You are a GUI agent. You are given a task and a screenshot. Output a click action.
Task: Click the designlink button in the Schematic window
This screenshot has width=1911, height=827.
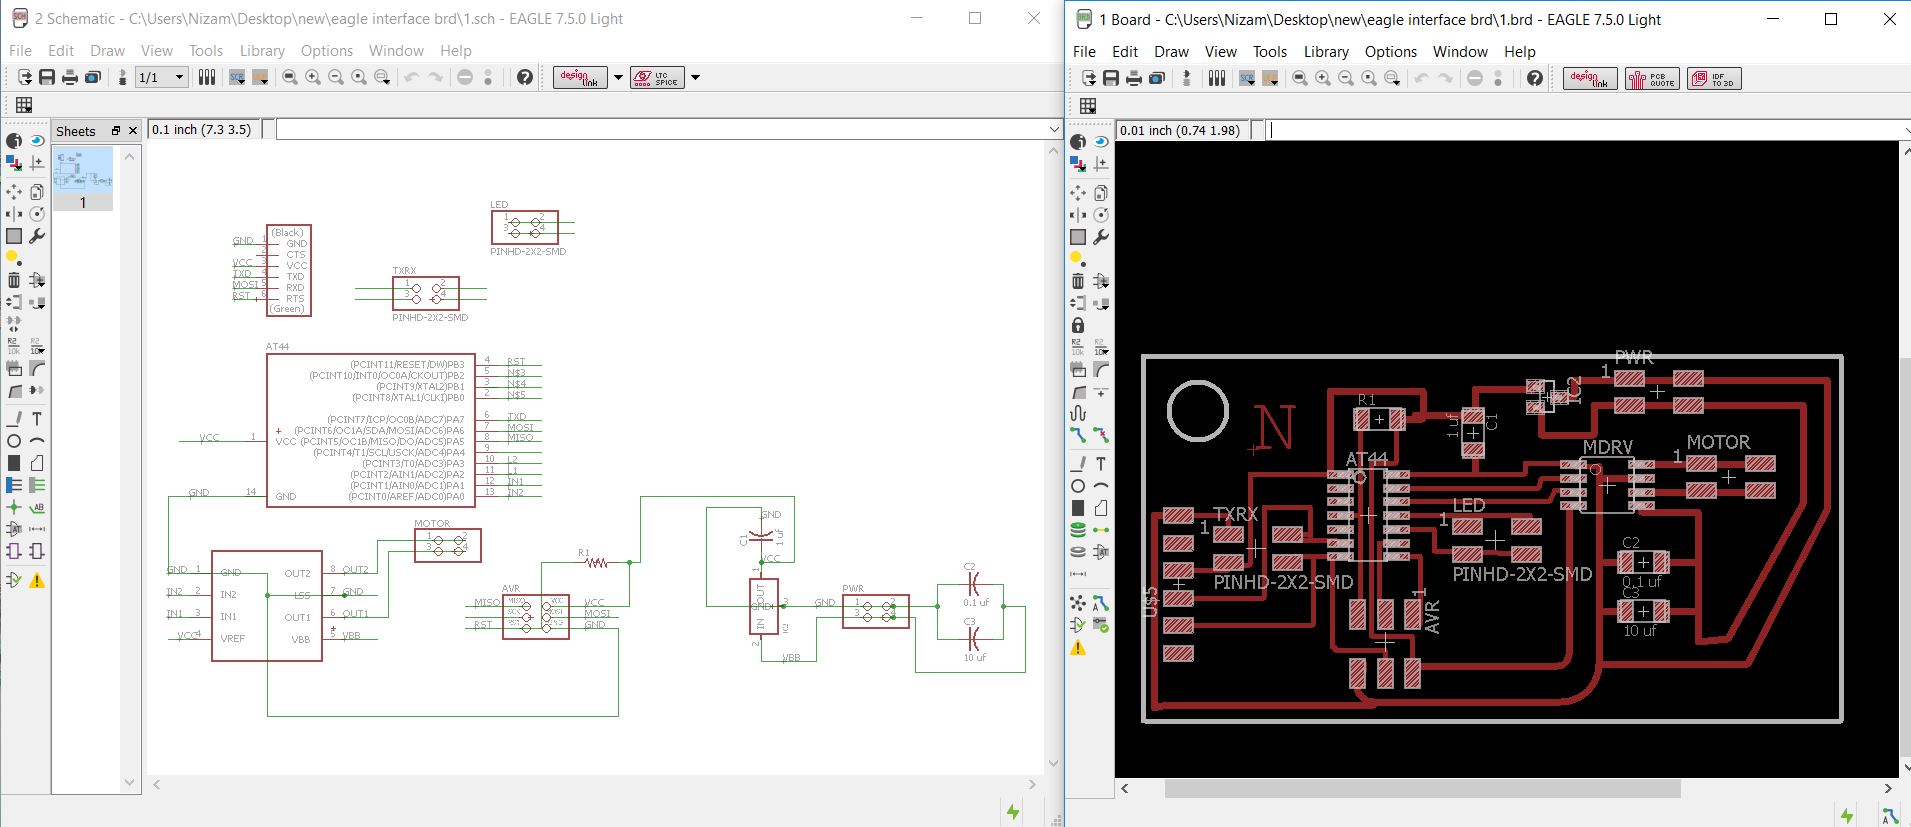tap(580, 77)
